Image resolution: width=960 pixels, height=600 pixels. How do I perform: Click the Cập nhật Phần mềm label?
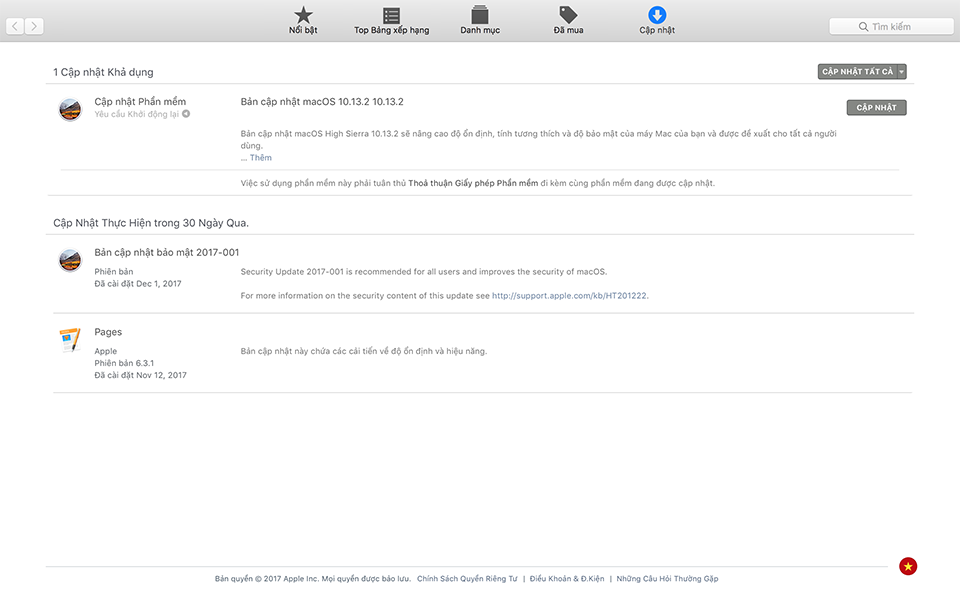[140, 102]
